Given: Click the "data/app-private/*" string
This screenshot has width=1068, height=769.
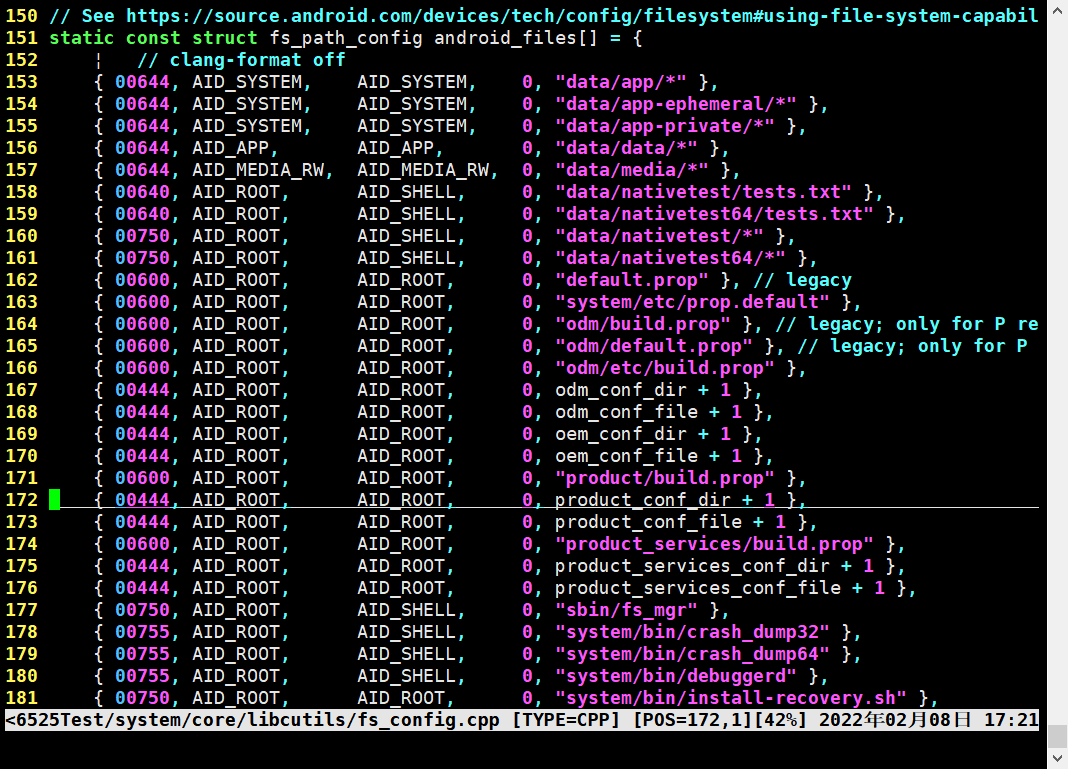Looking at the screenshot, I should [665, 125].
